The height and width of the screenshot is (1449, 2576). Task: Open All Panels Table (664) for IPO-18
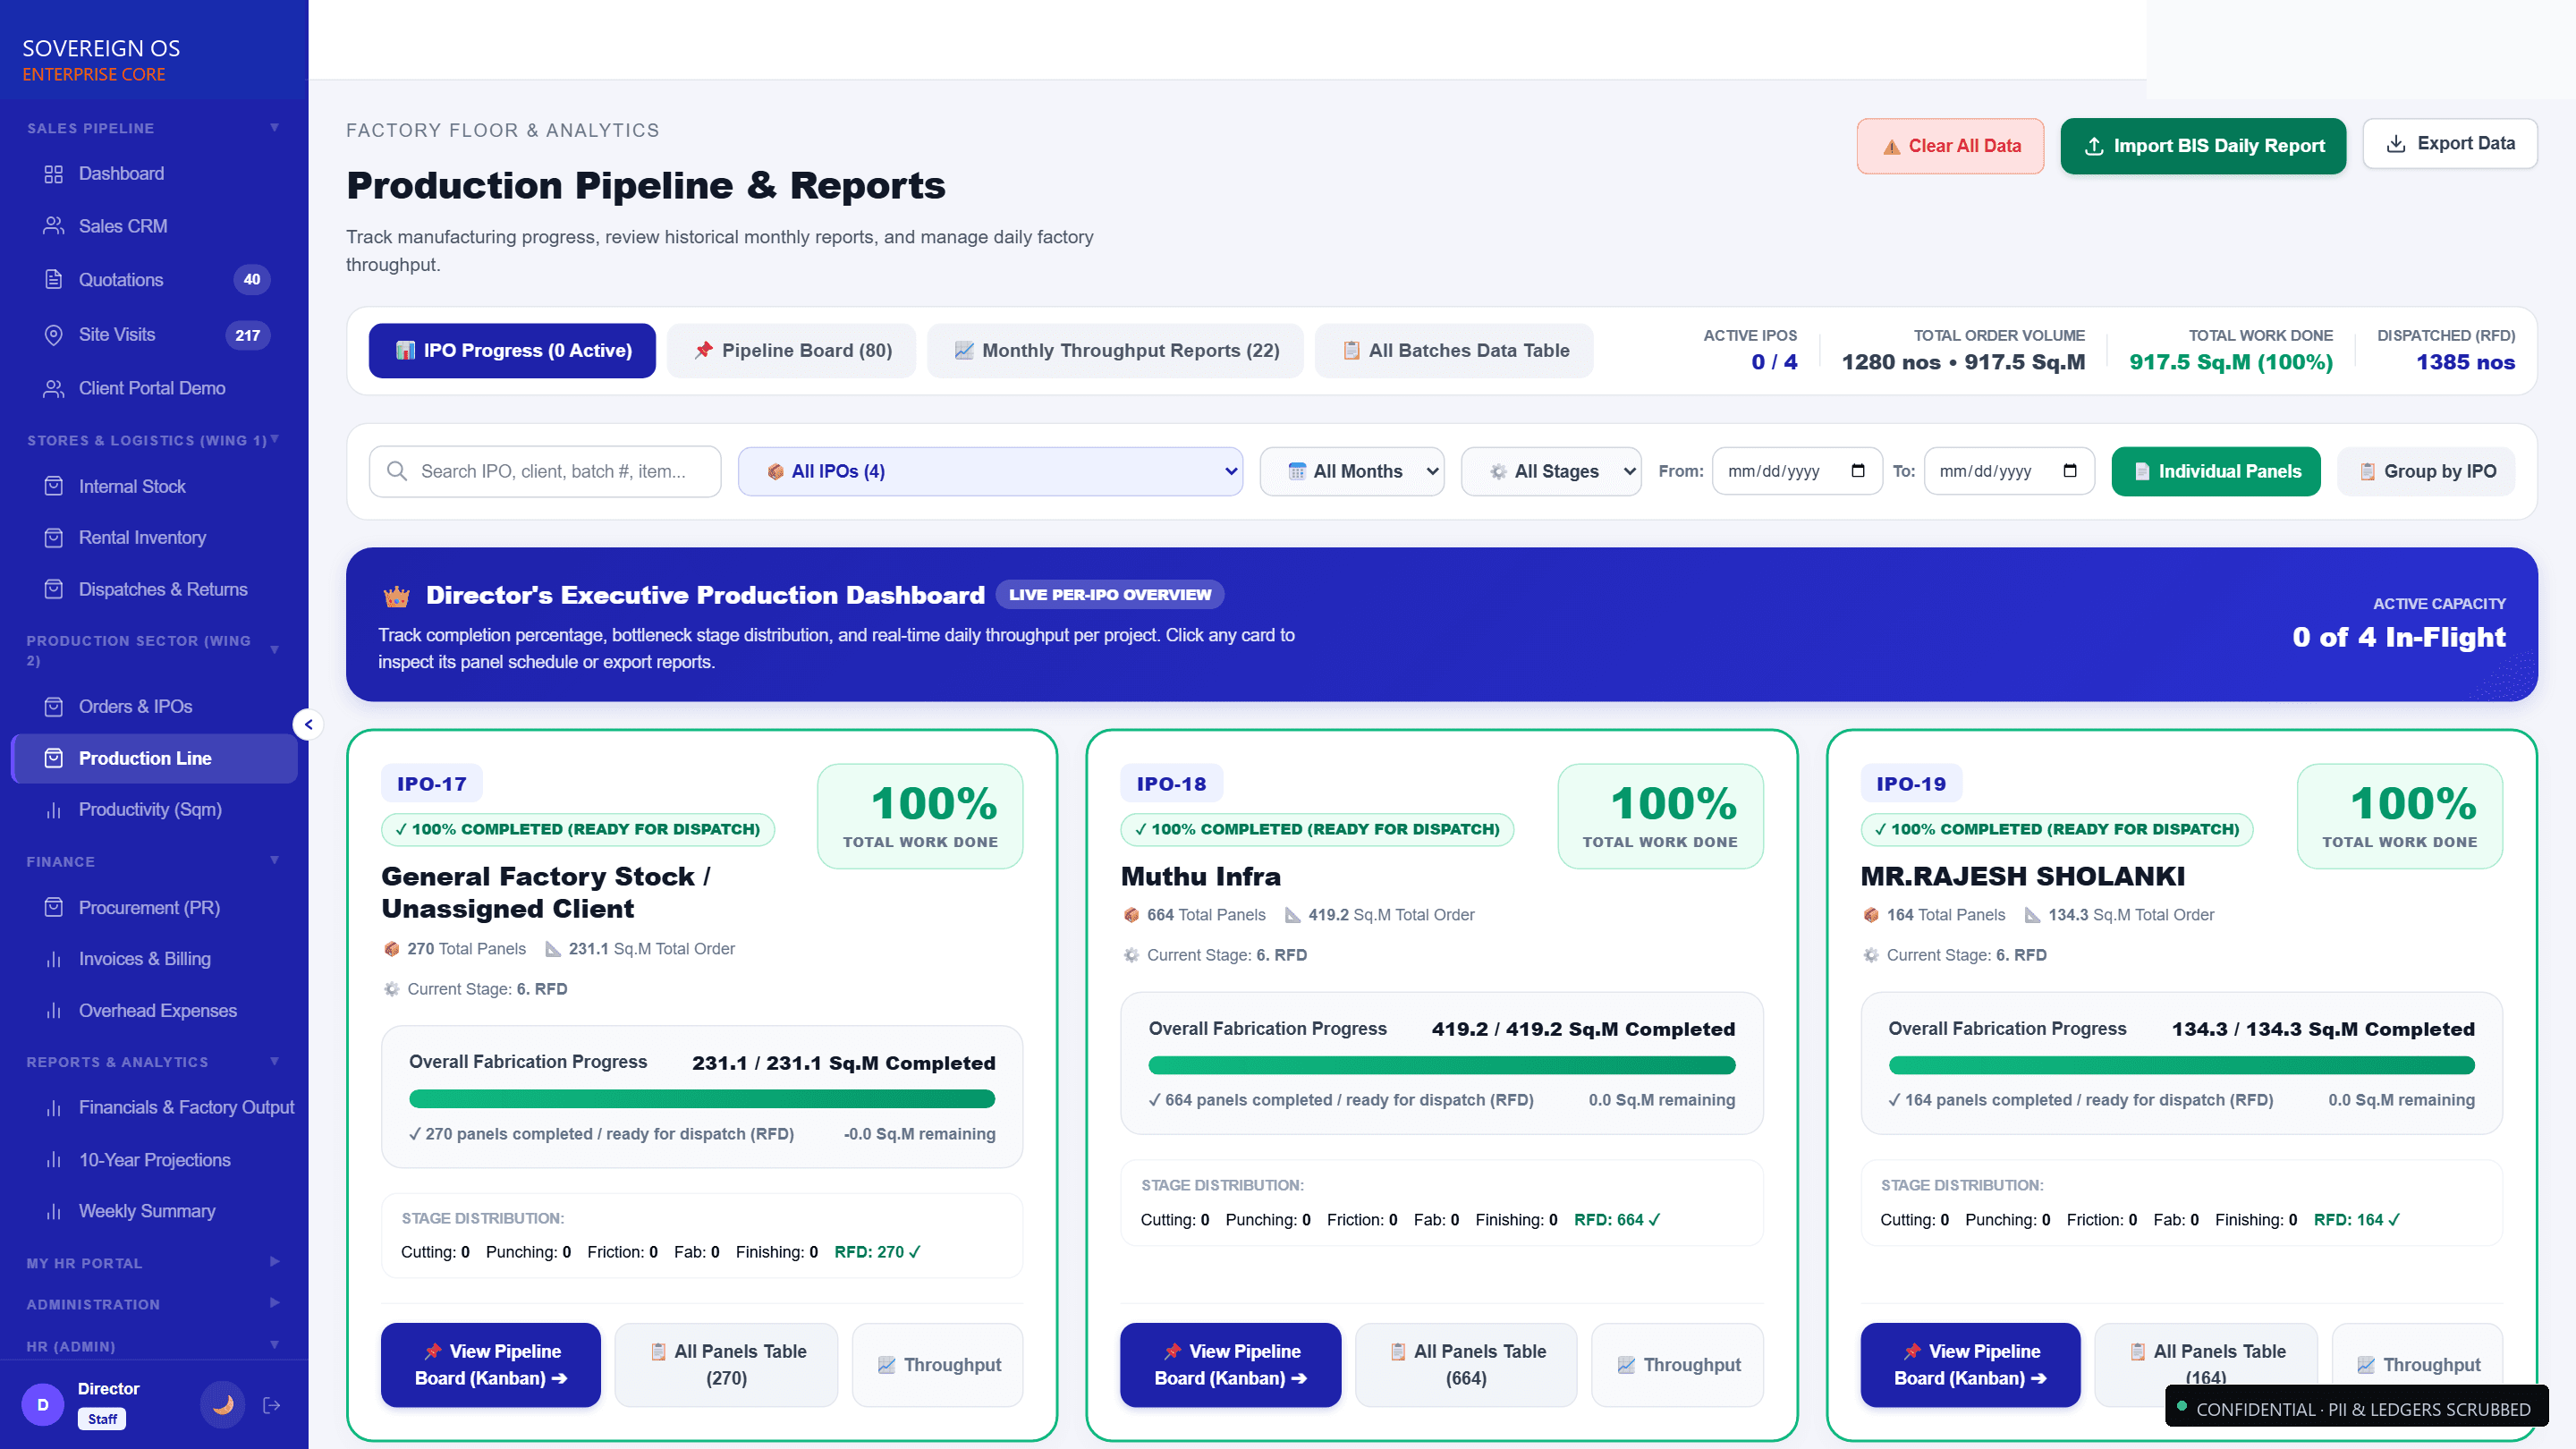1466,1365
